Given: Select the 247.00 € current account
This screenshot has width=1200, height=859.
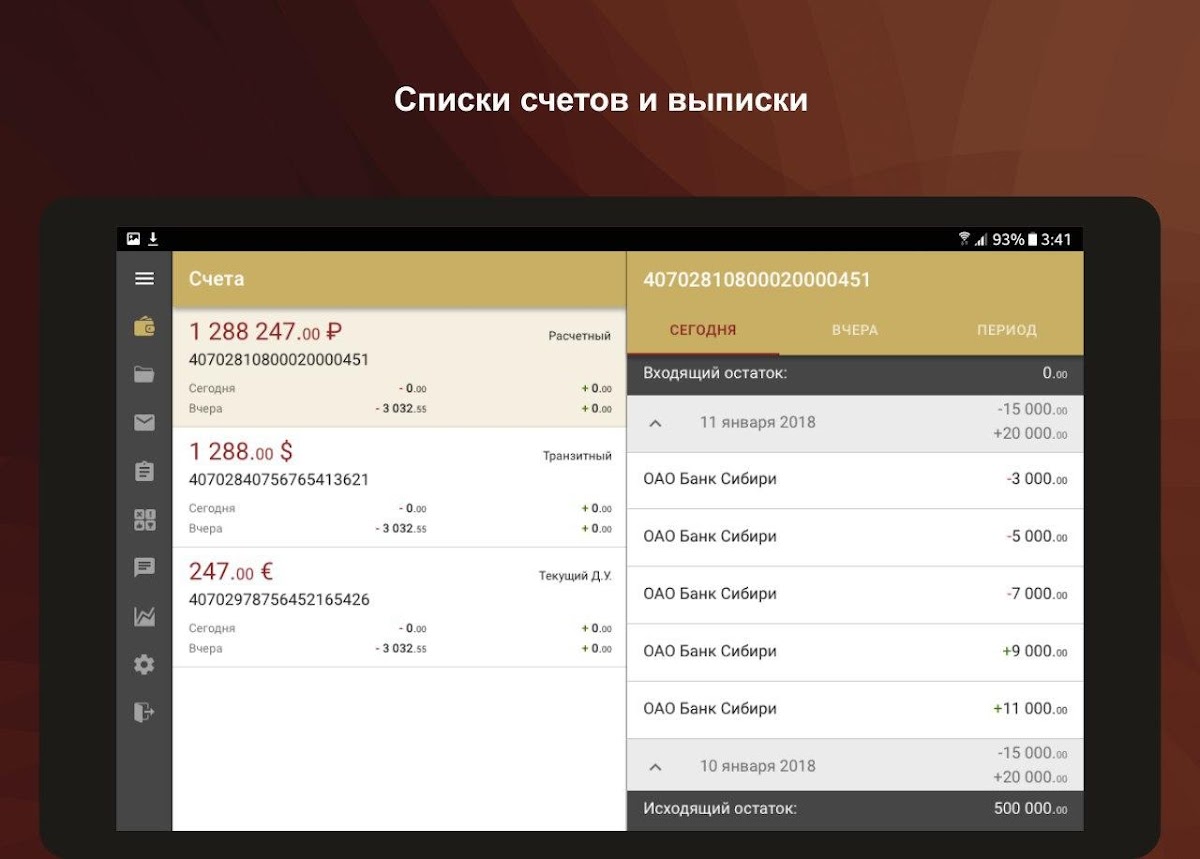Looking at the screenshot, I should coord(399,607).
